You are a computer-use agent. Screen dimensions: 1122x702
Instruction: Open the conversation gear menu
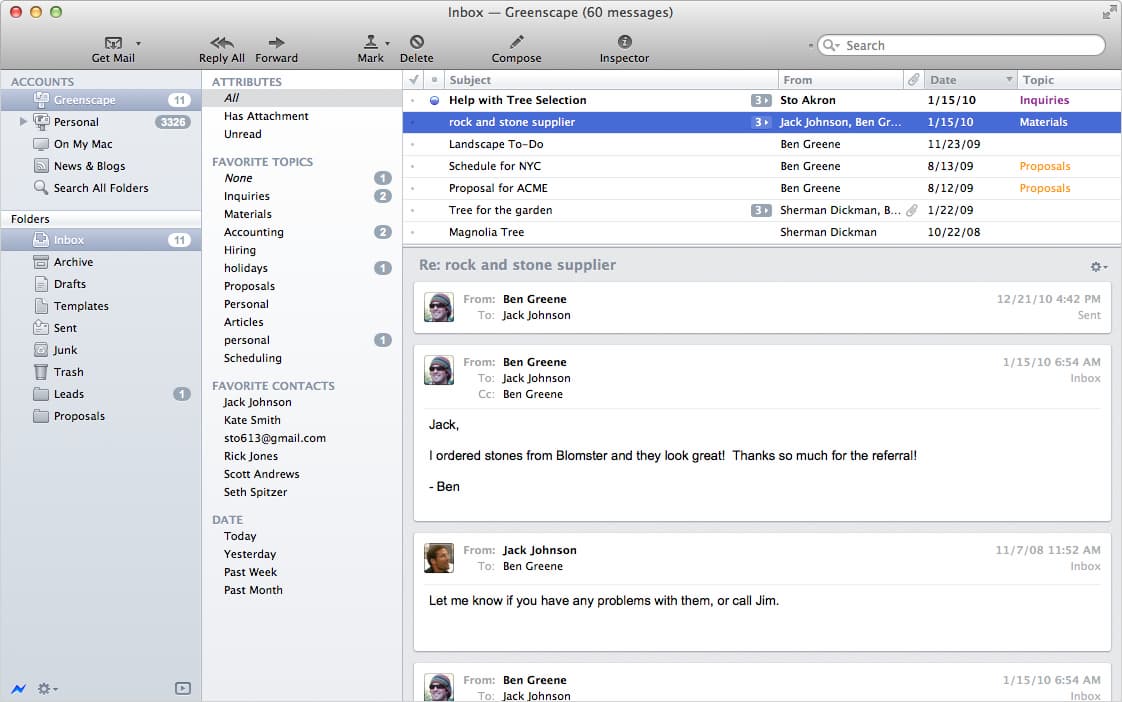pyautogui.click(x=1098, y=267)
